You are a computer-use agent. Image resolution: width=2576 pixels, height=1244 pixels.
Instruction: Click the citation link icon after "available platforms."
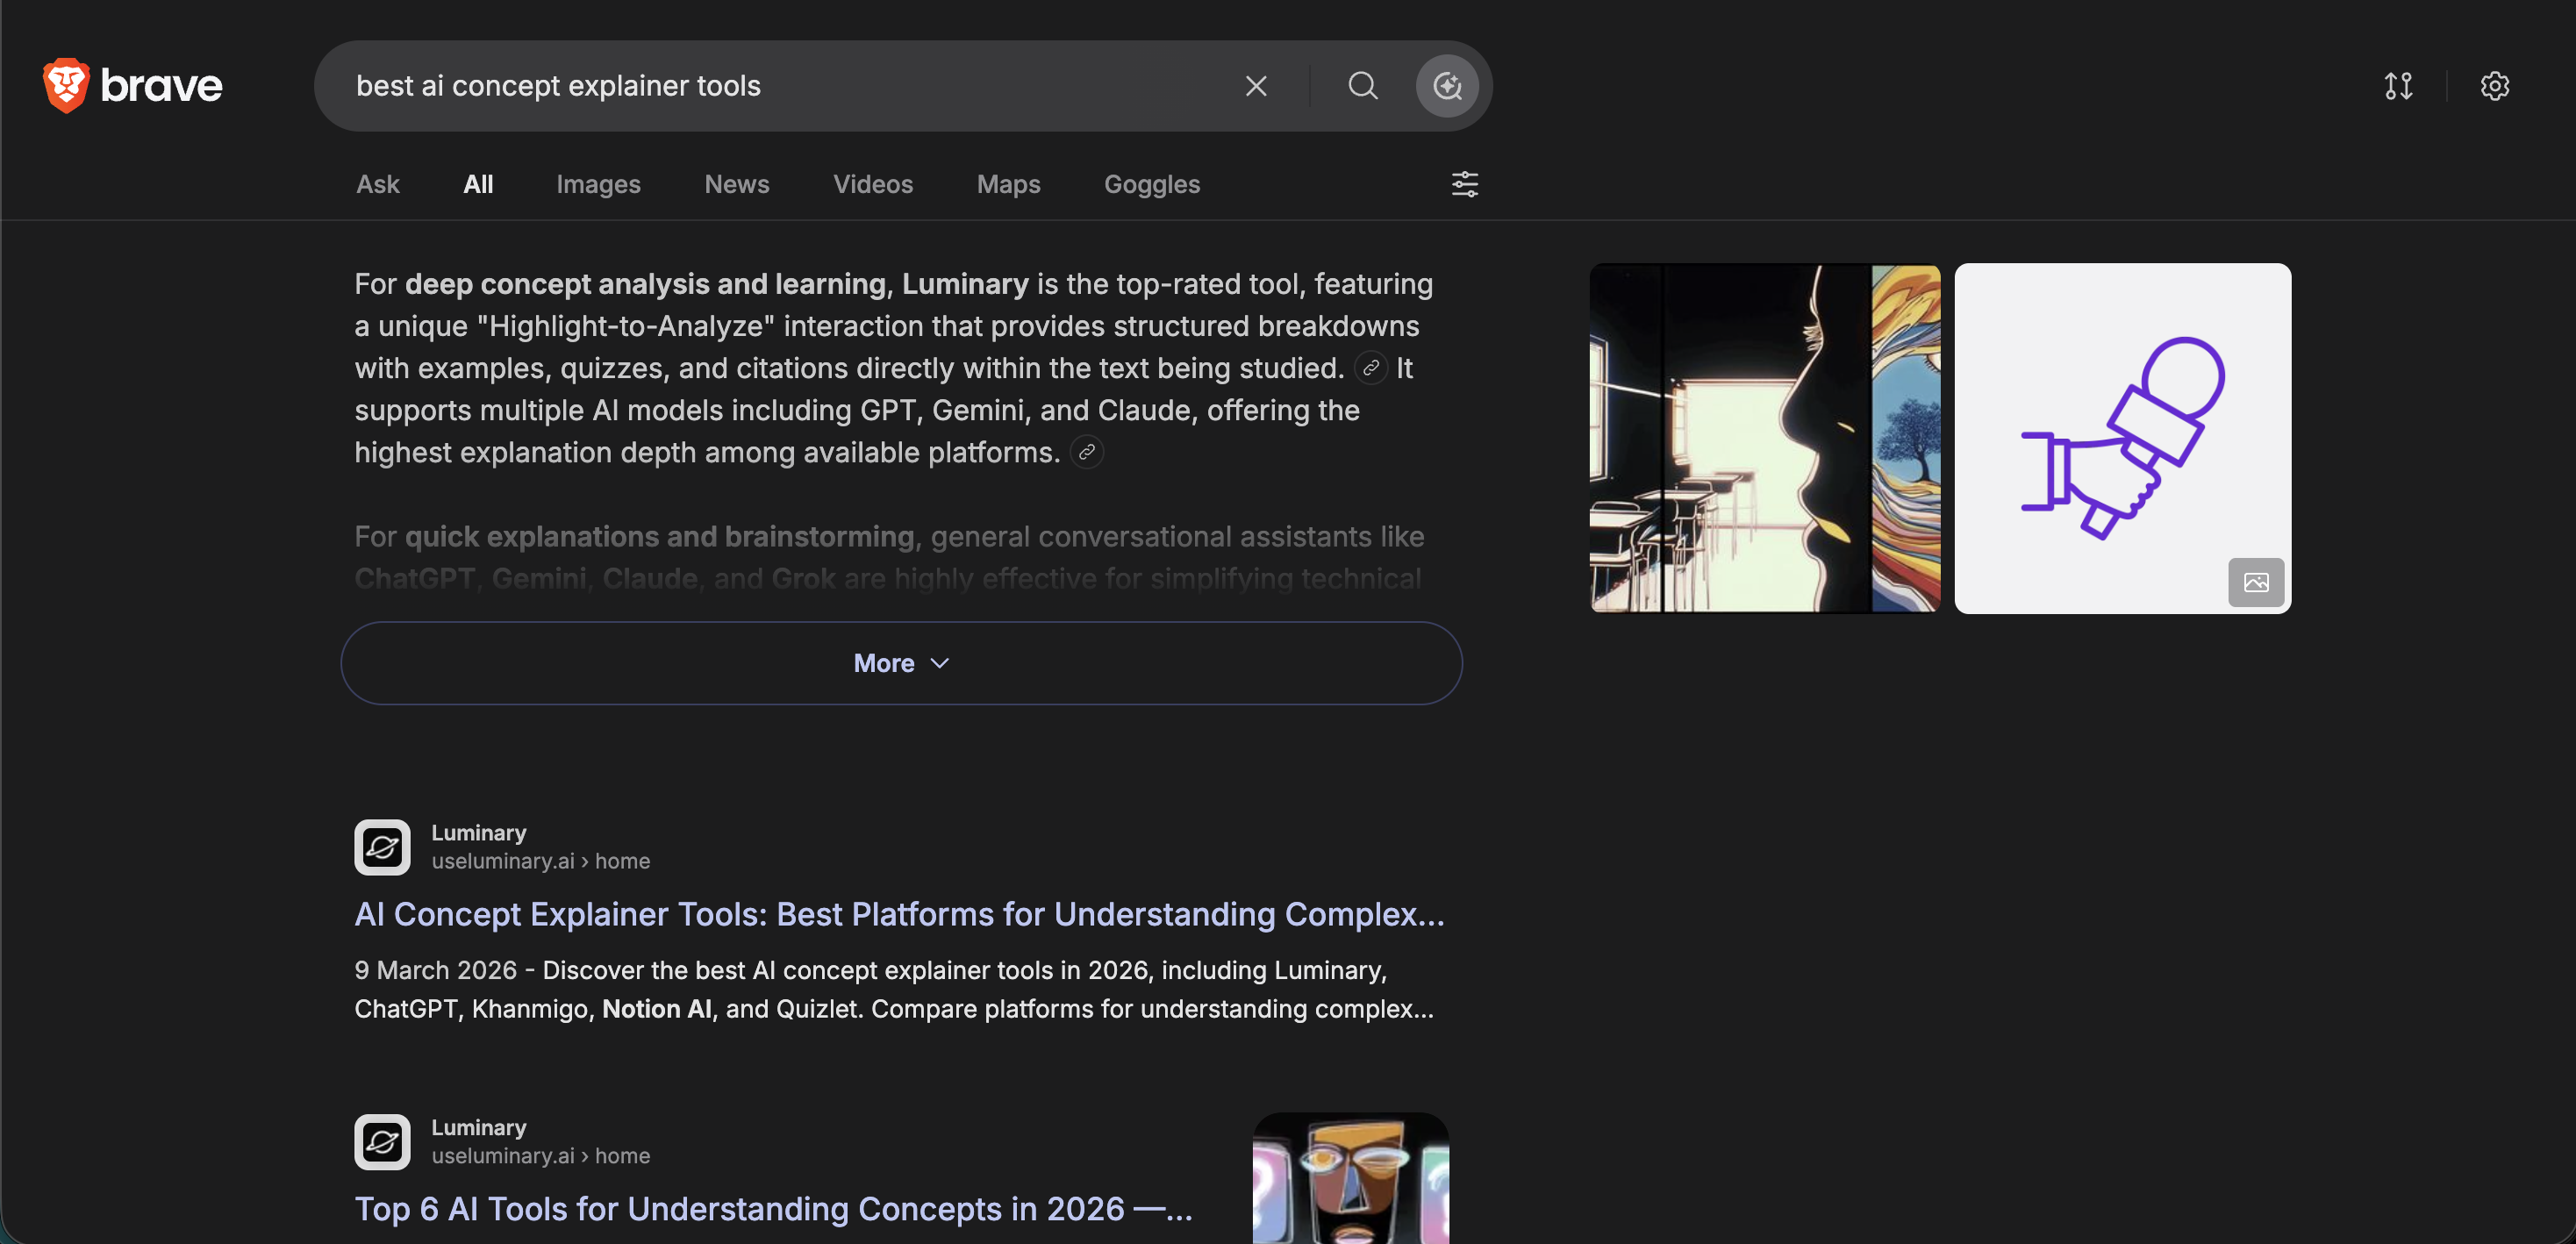[x=1086, y=452]
